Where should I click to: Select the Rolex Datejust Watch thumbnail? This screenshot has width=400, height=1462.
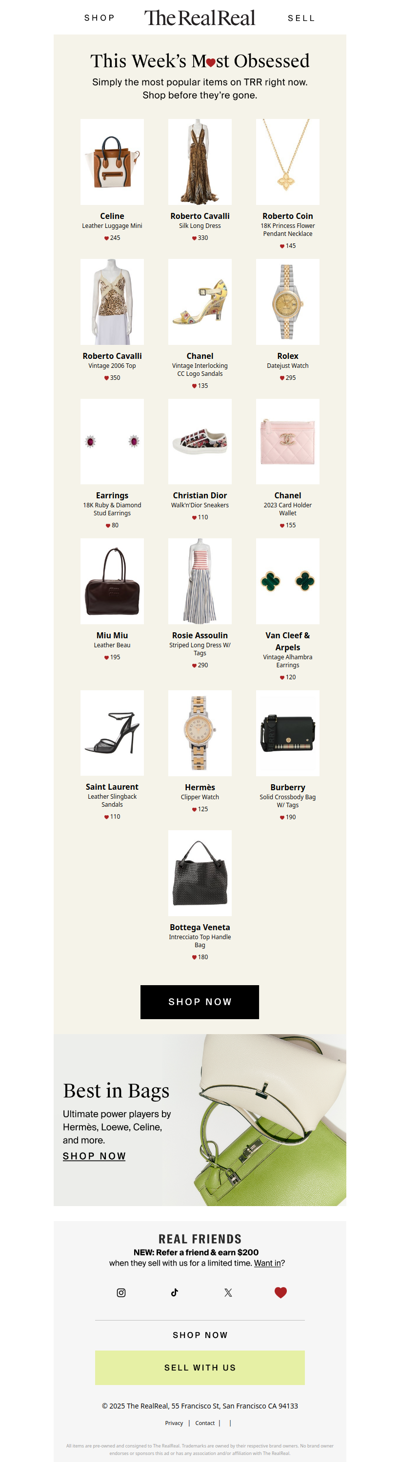click(x=288, y=302)
